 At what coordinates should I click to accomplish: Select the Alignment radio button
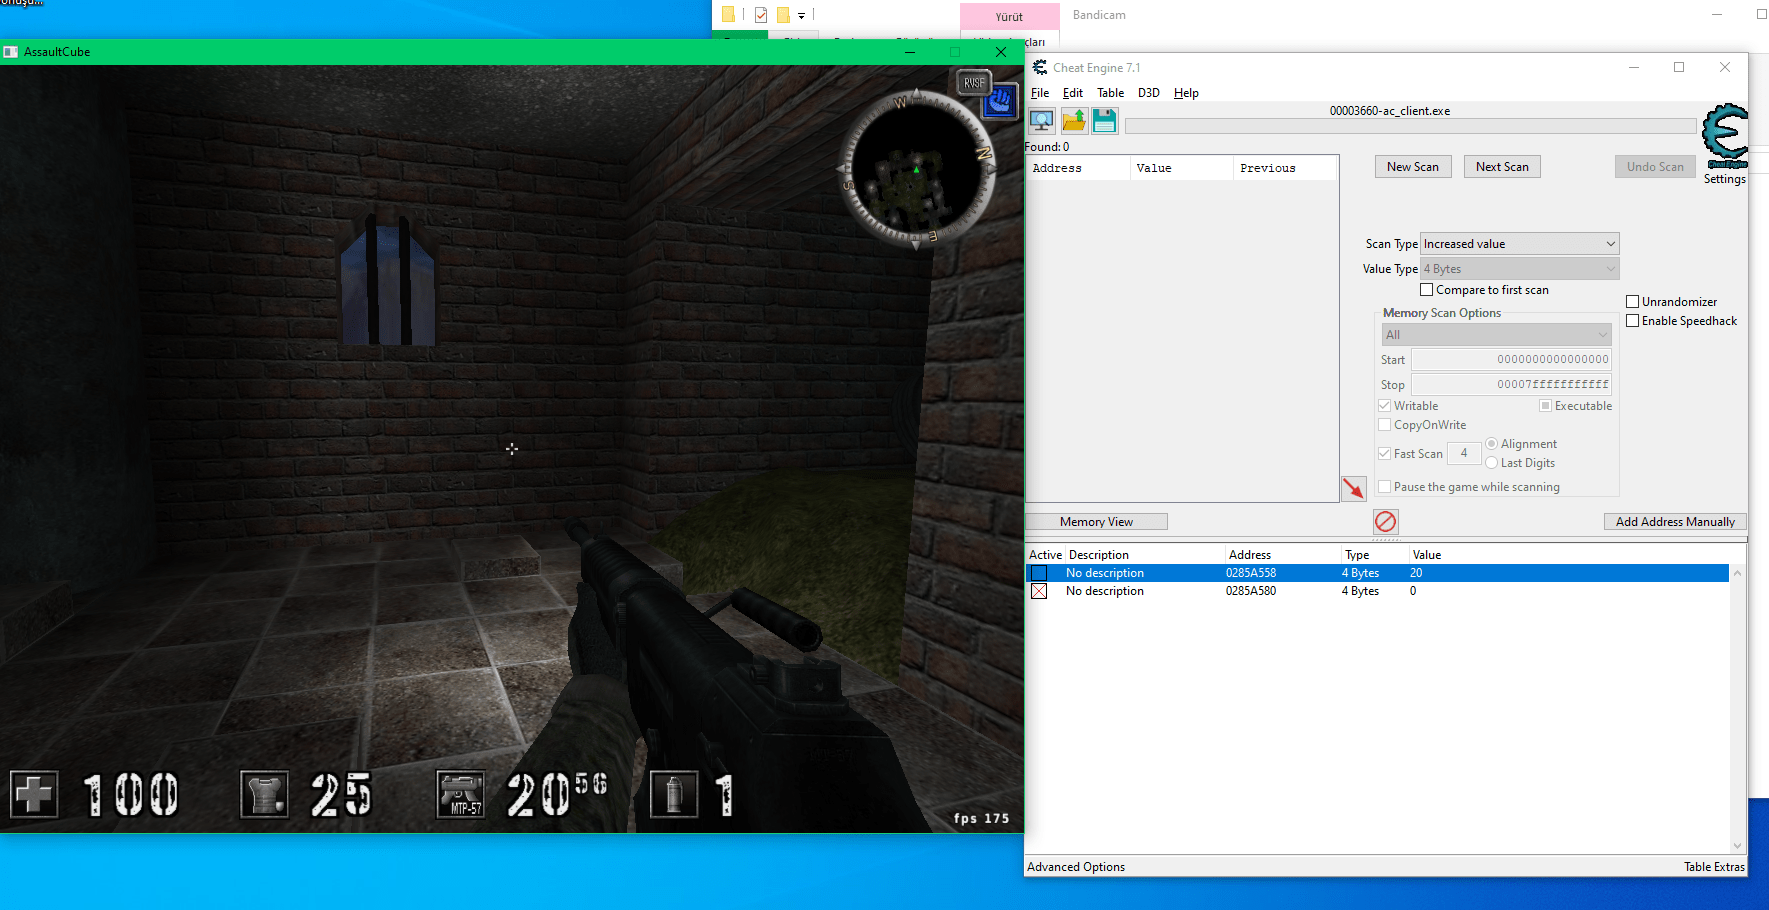tap(1491, 444)
